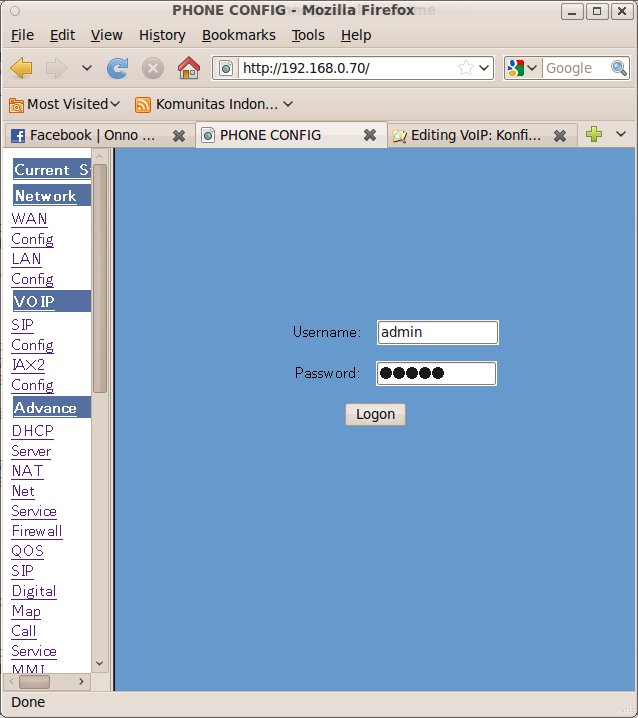
Task: Click the Editing VoIP tab wiki icon
Action: click(x=399, y=136)
